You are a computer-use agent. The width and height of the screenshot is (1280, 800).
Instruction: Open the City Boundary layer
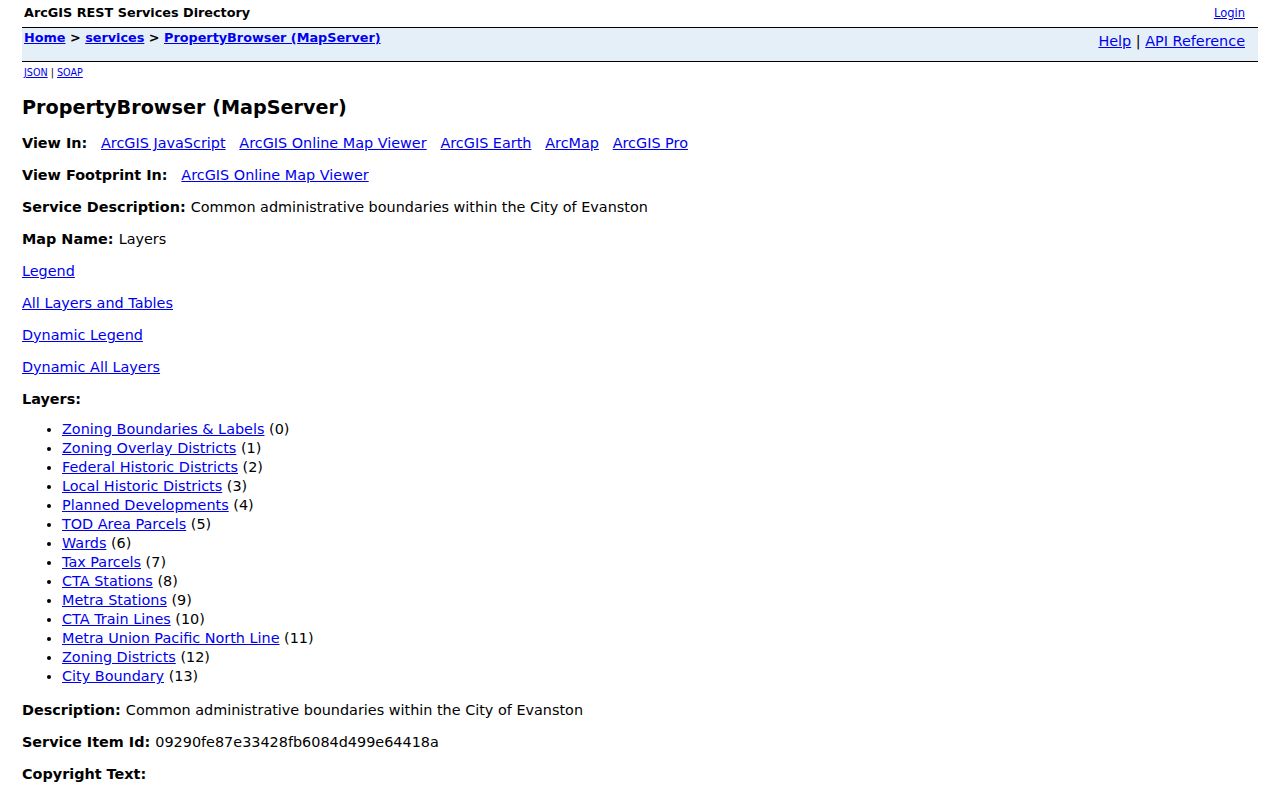(113, 676)
